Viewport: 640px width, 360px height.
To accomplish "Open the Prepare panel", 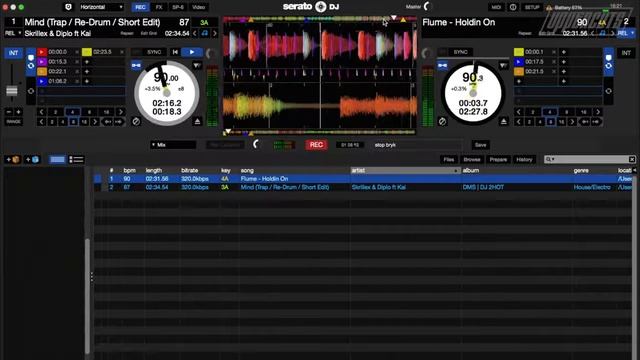I will pyautogui.click(x=498, y=159).
